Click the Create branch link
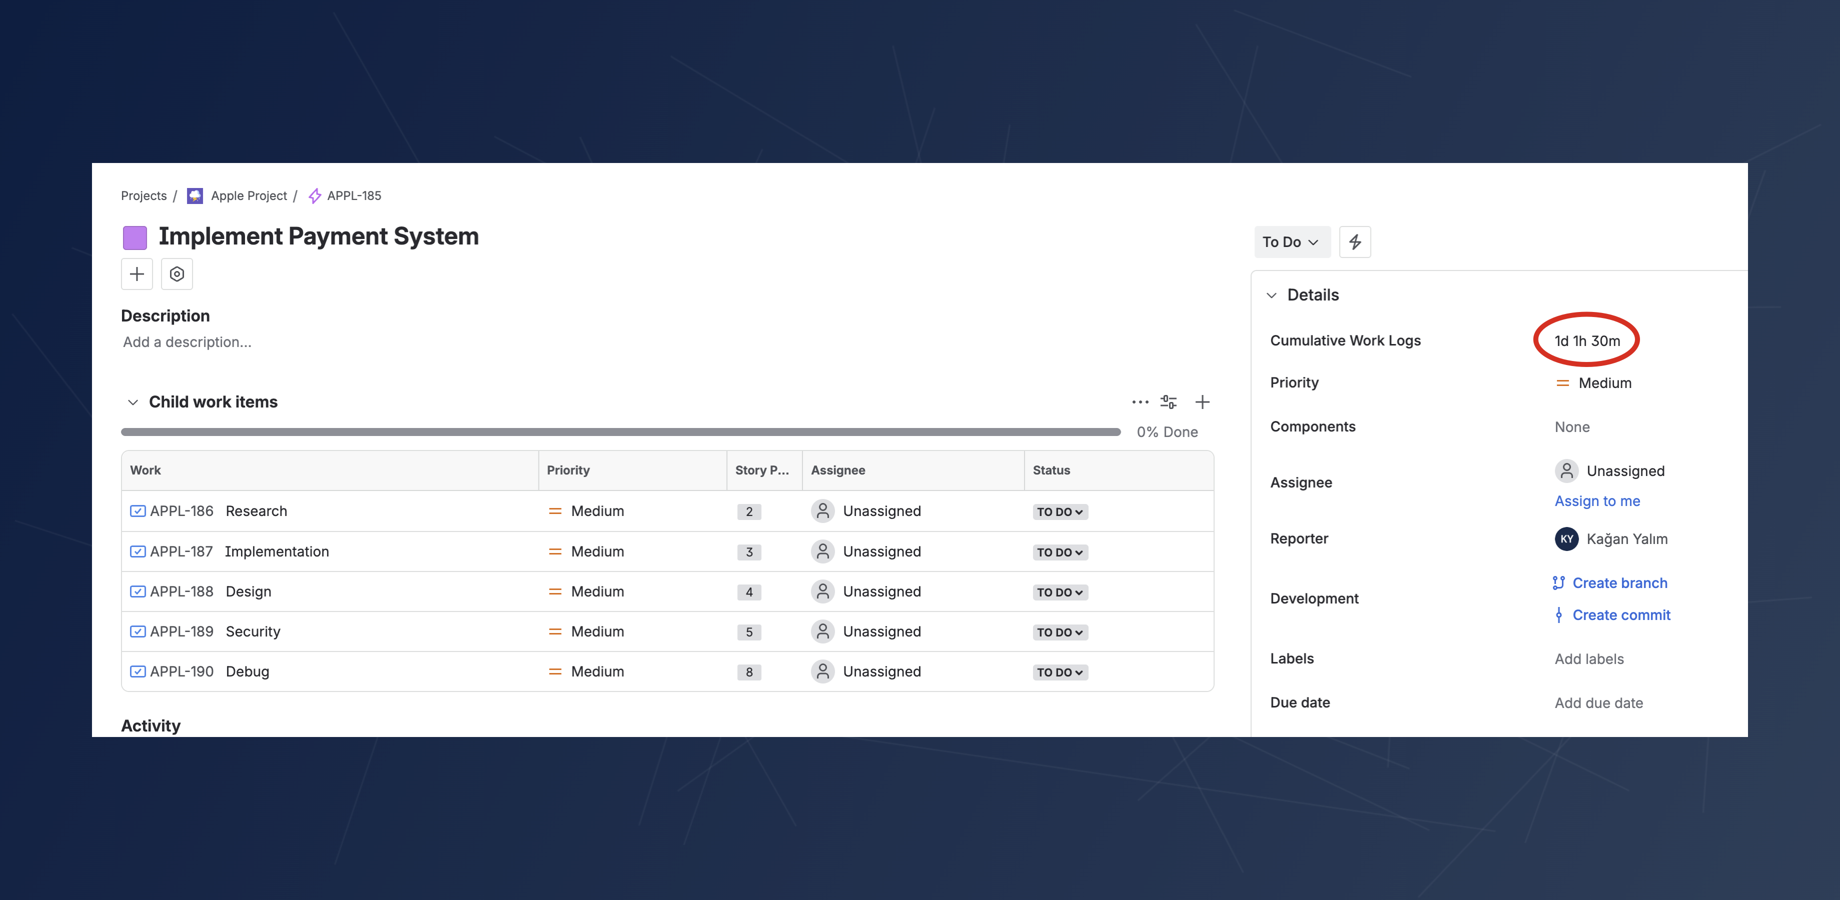 pyautogui.click(x=1618, y=582)
